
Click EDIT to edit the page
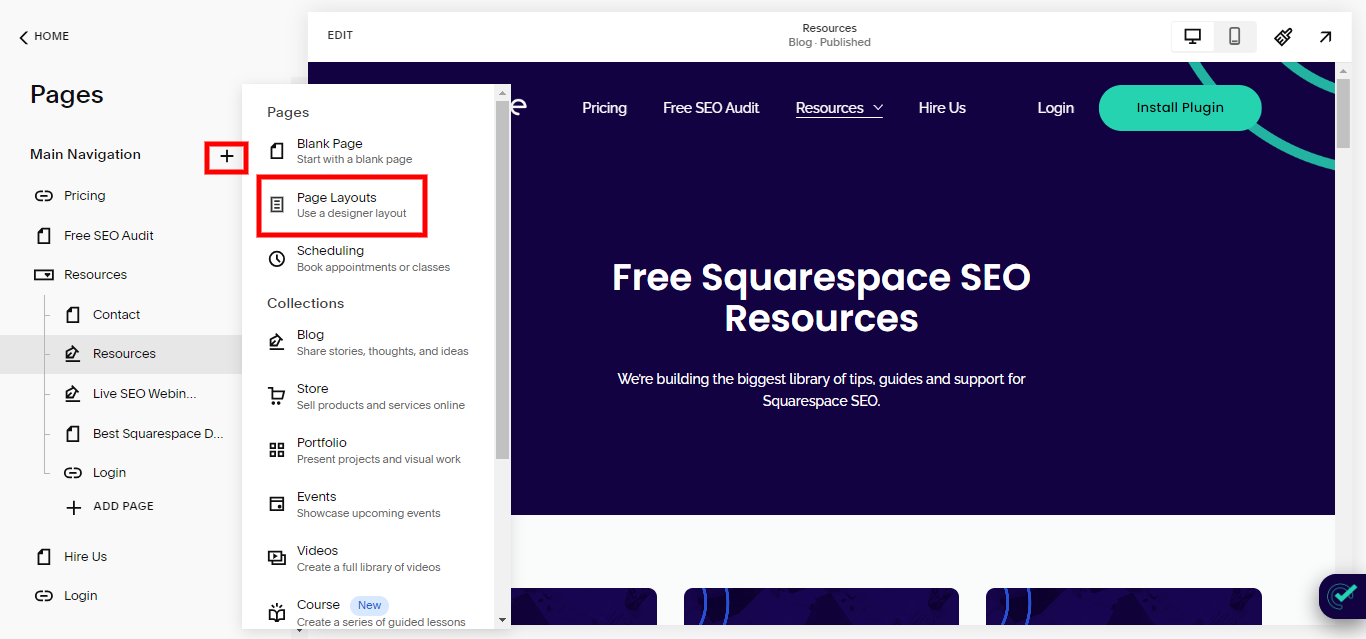(x=340, y=34)
